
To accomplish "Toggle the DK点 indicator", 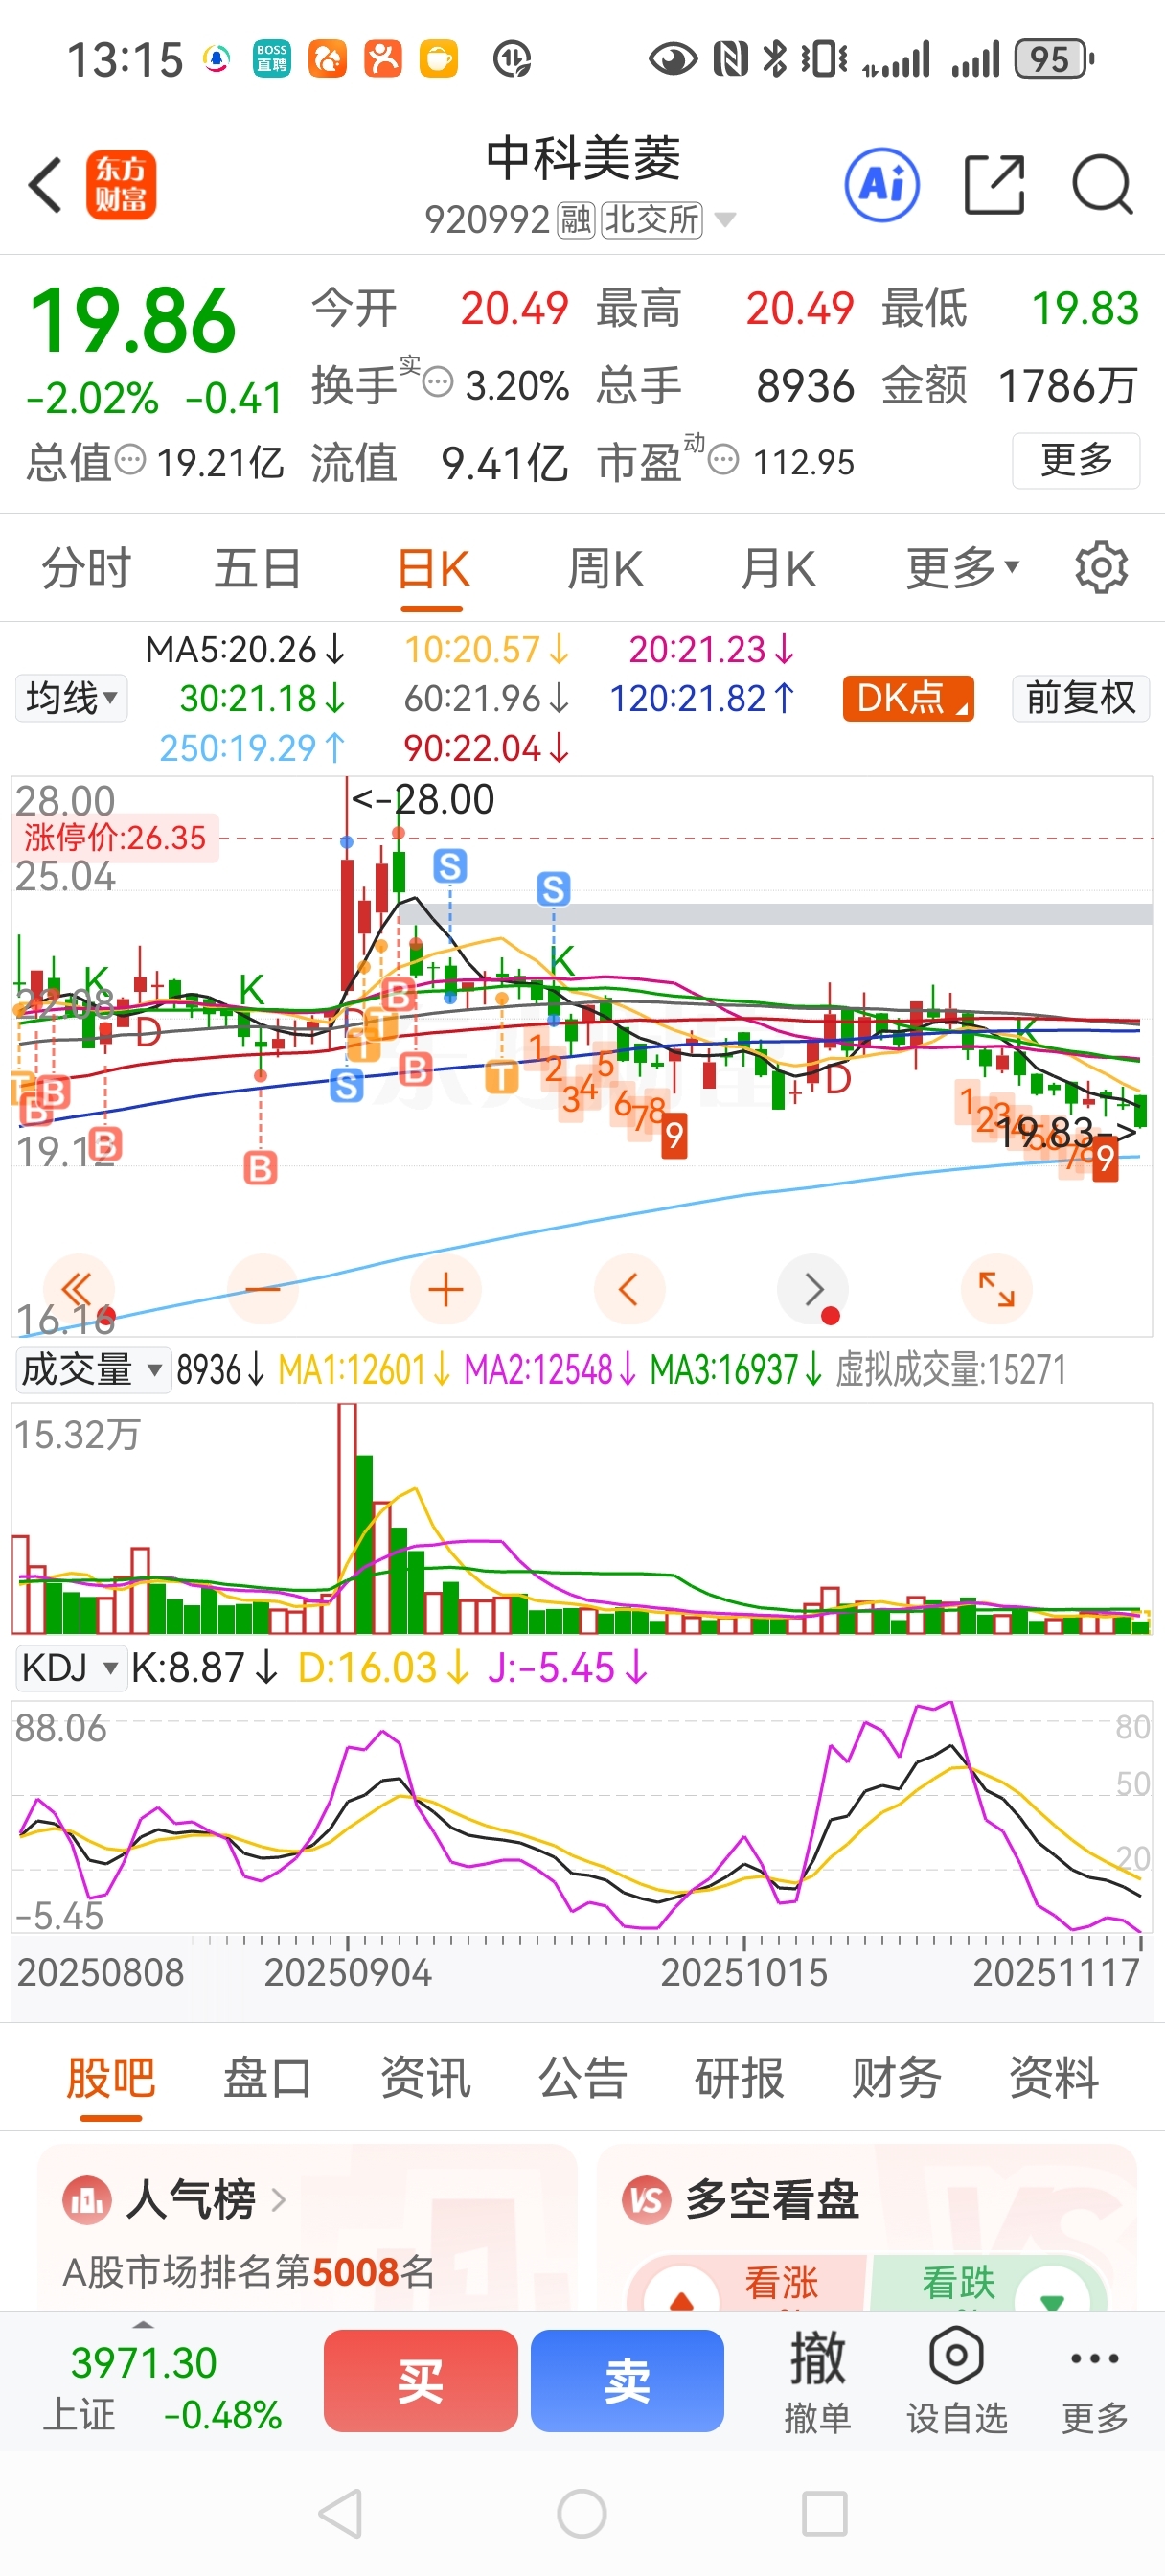I will pos(908,697).
